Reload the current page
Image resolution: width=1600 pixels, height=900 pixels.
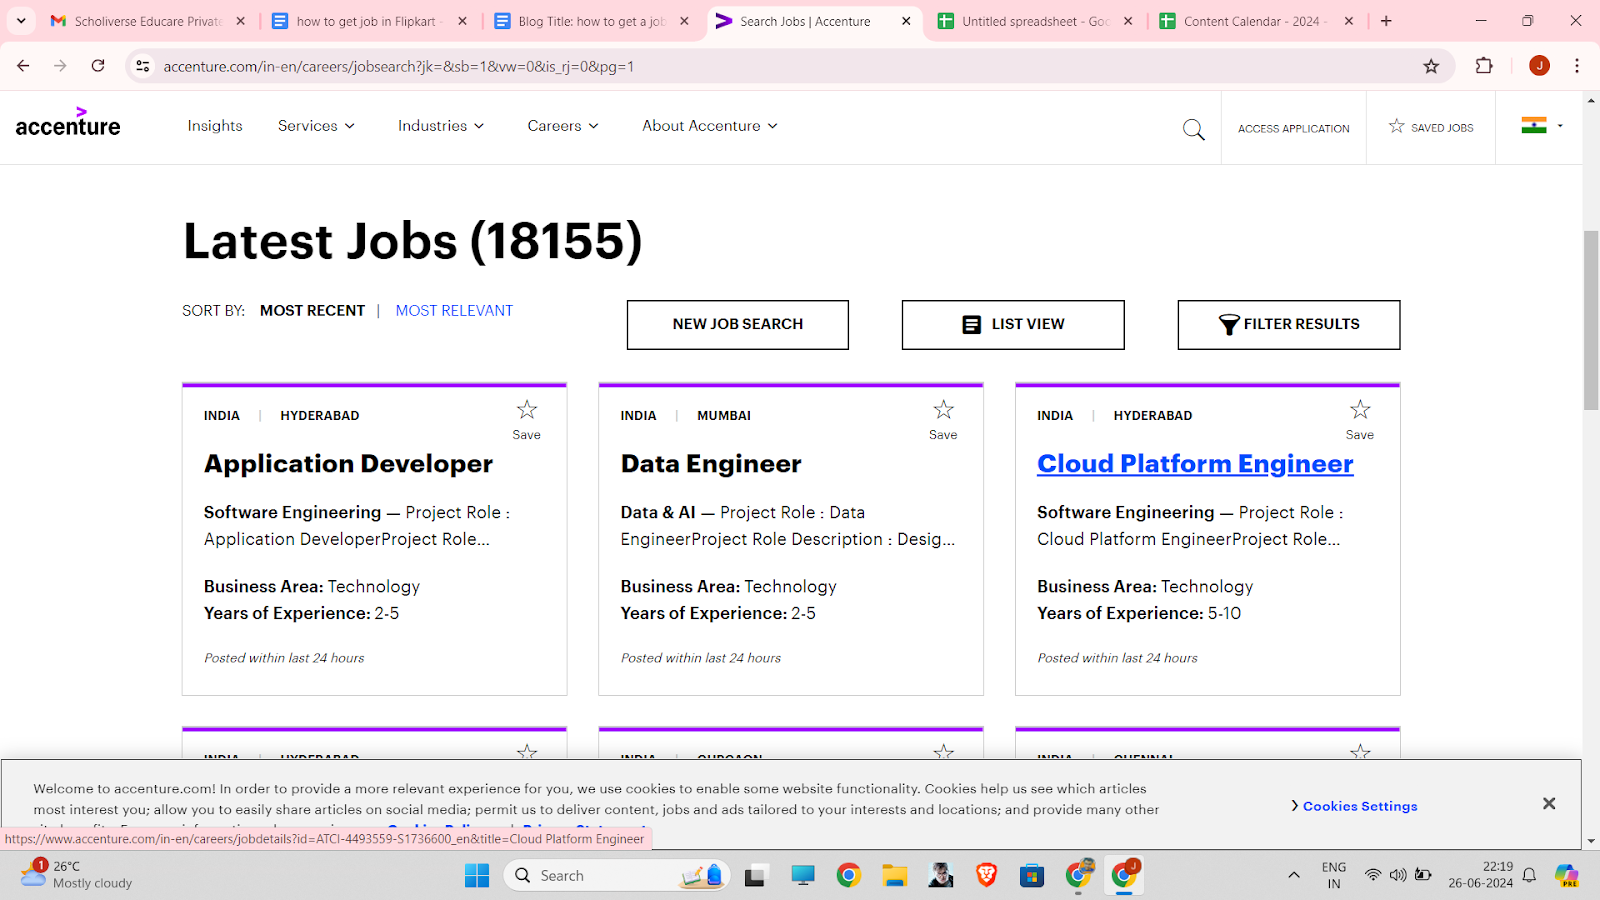[x=98, y=66]
